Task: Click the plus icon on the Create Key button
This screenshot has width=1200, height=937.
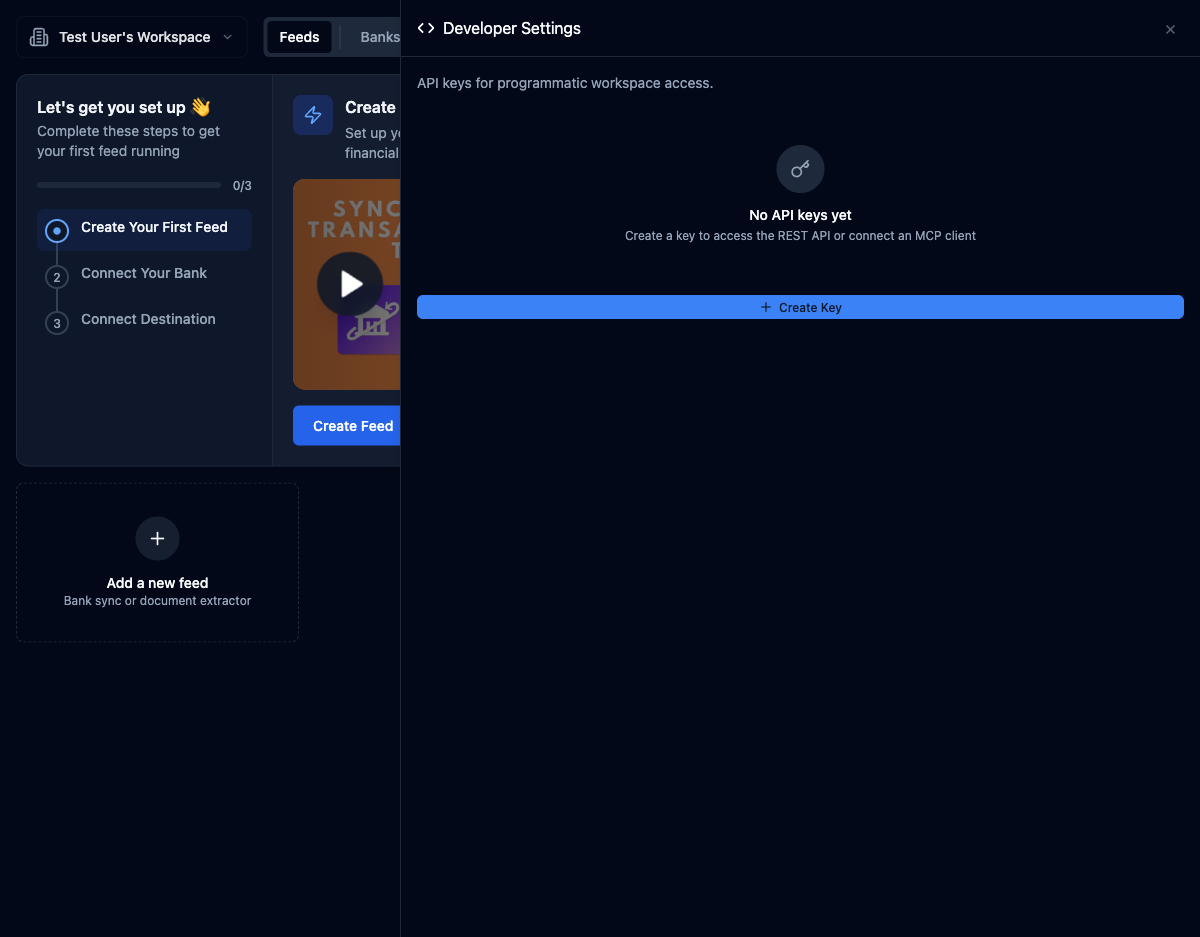Action: click(x=768, y=307)
